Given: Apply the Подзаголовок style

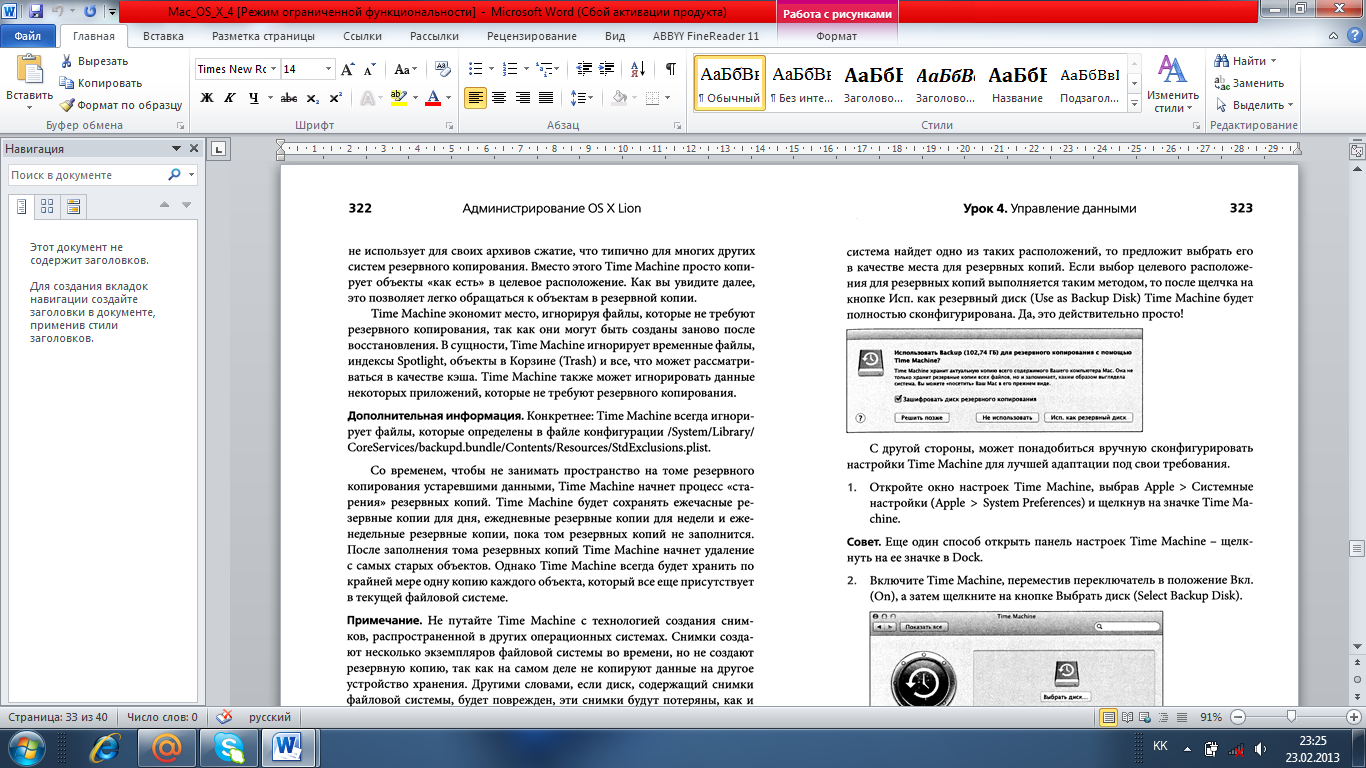Looking at the screenshot, I should tap(1090, 84).
